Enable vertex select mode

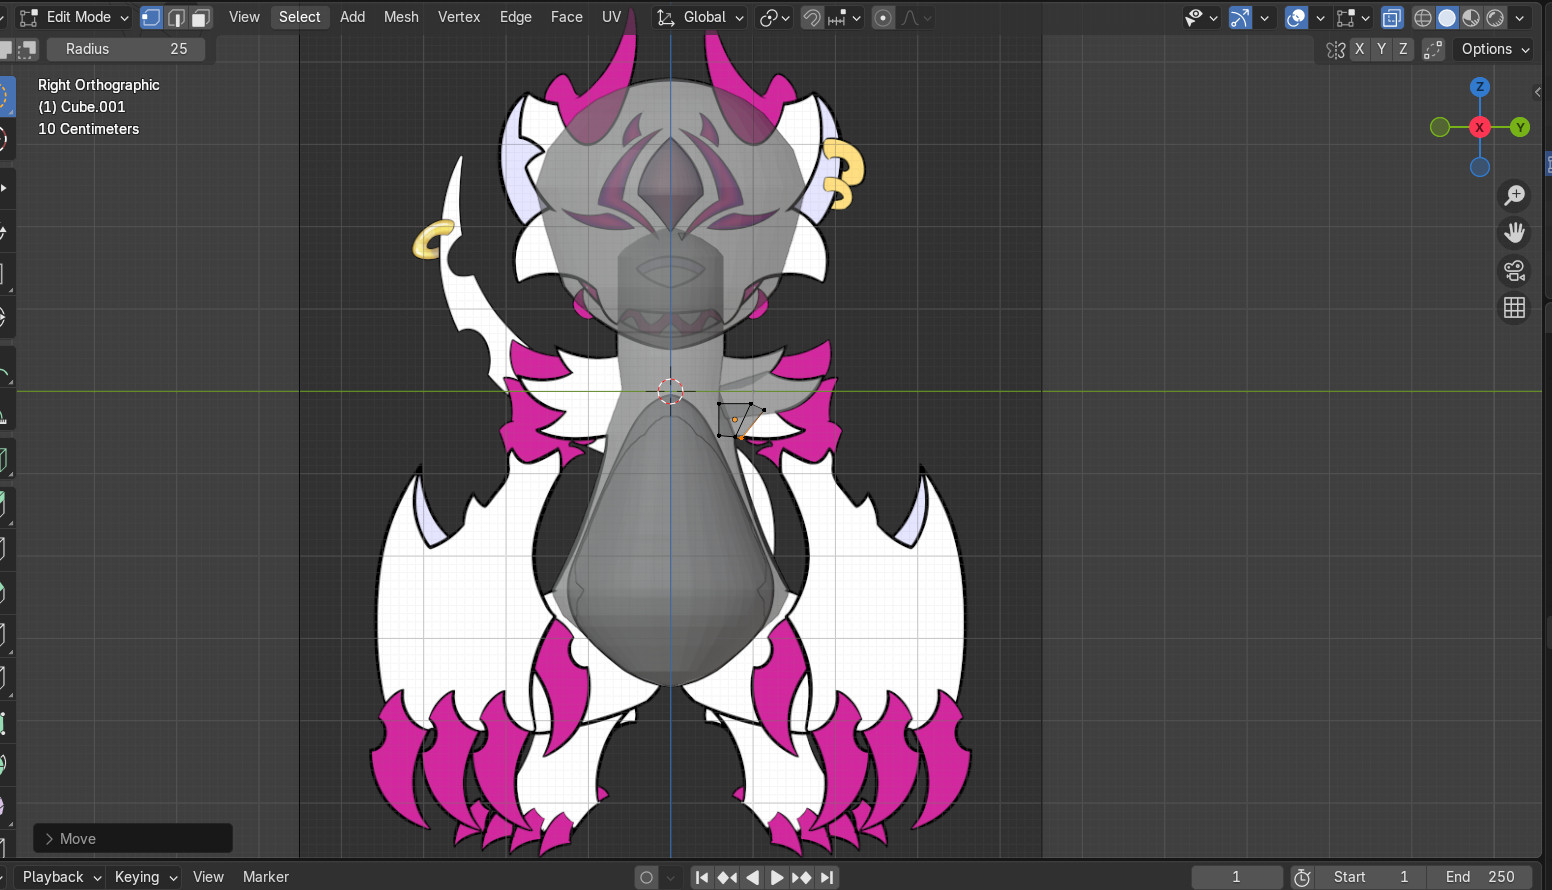(x=151, y=17)
